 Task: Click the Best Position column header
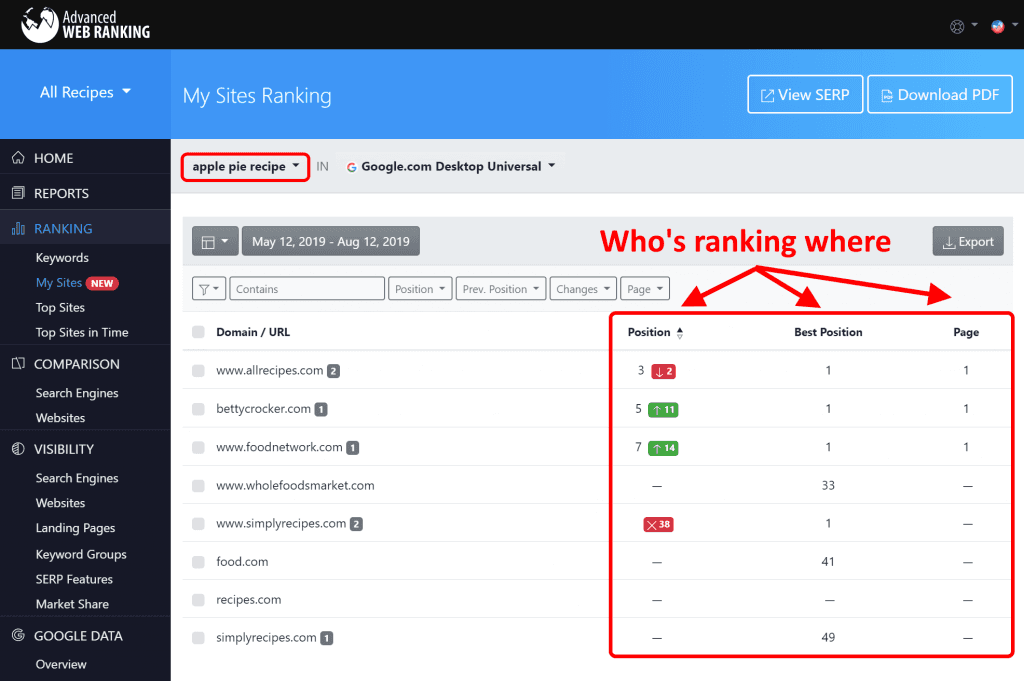828,332
